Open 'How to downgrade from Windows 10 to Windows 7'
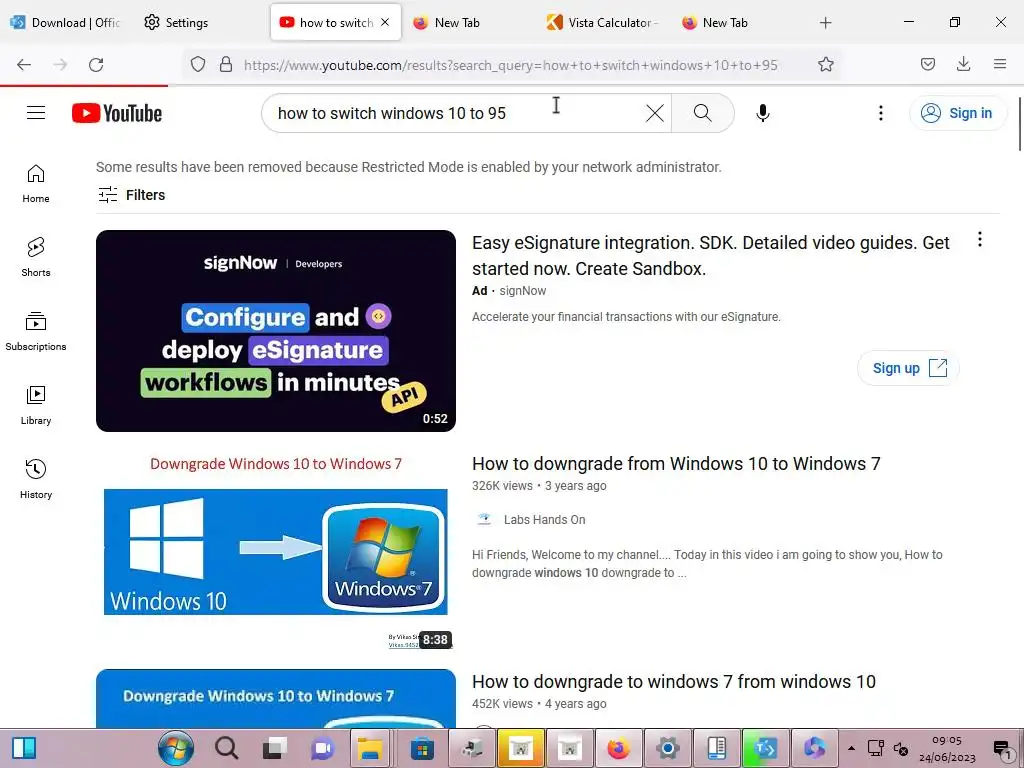This screenshot has width=1024, height=768. point(676,464)
